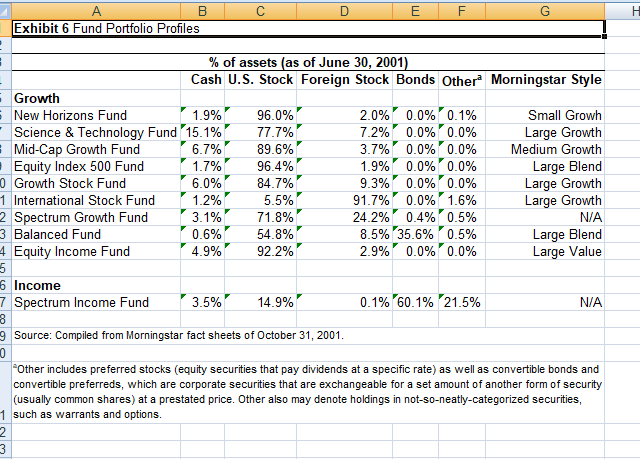Click the 'Other includes preferred stocks' footnote
This screenshot has height=459, width=640.
click(308, 392)
